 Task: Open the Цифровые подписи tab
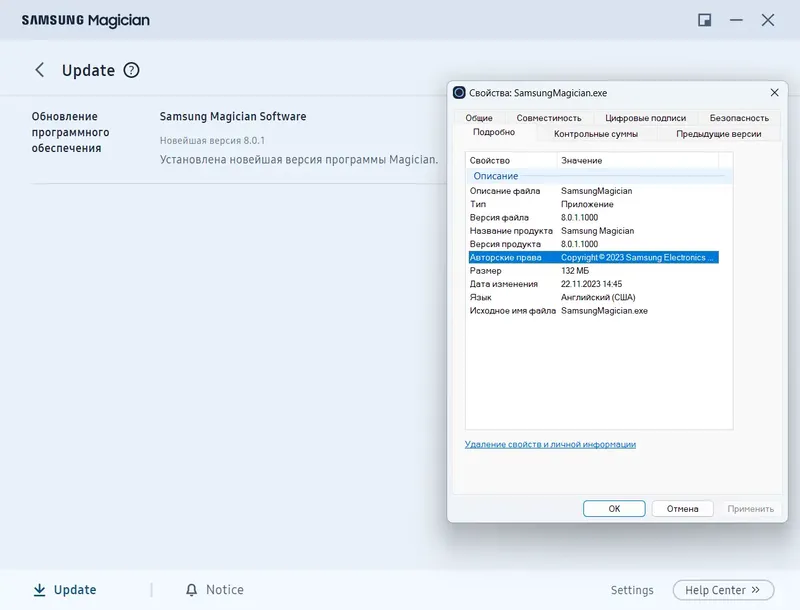pos(645,118)
